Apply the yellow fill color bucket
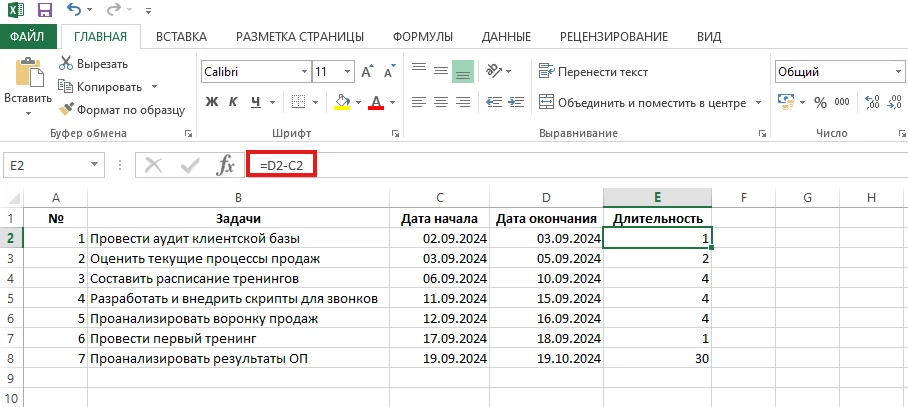 click(x=342, y=102)
